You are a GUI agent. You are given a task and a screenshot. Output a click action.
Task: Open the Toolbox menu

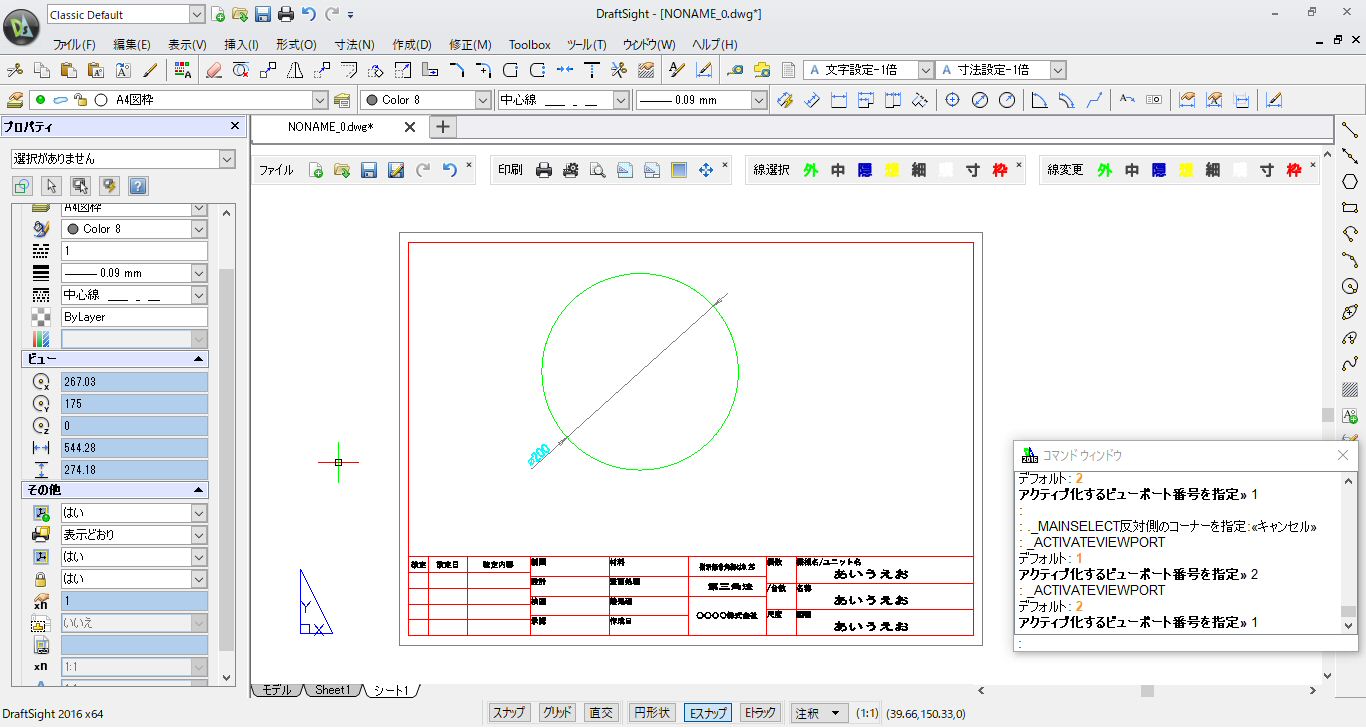click(x=529, y=45)
